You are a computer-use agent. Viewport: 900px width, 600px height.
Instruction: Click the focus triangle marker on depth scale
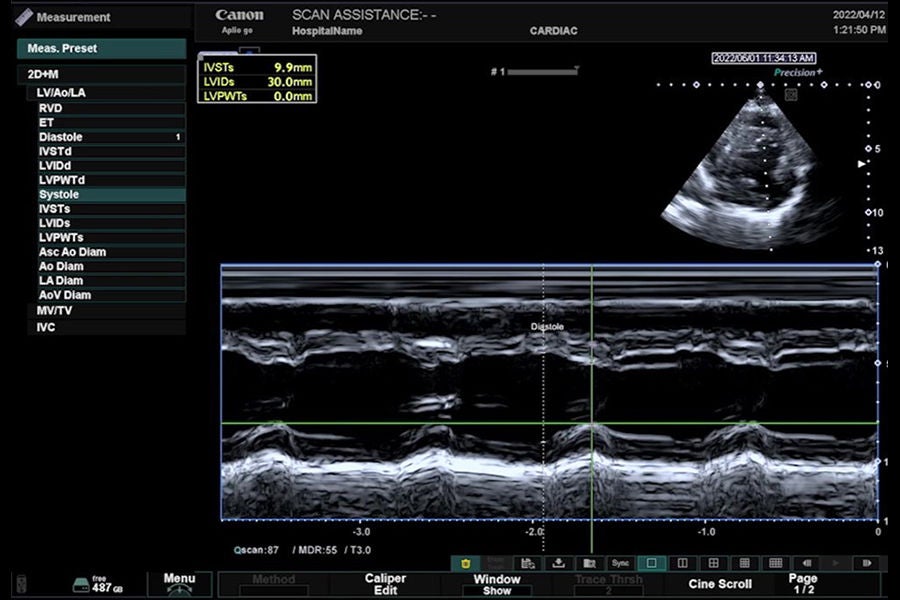click(x=862, y=164)
